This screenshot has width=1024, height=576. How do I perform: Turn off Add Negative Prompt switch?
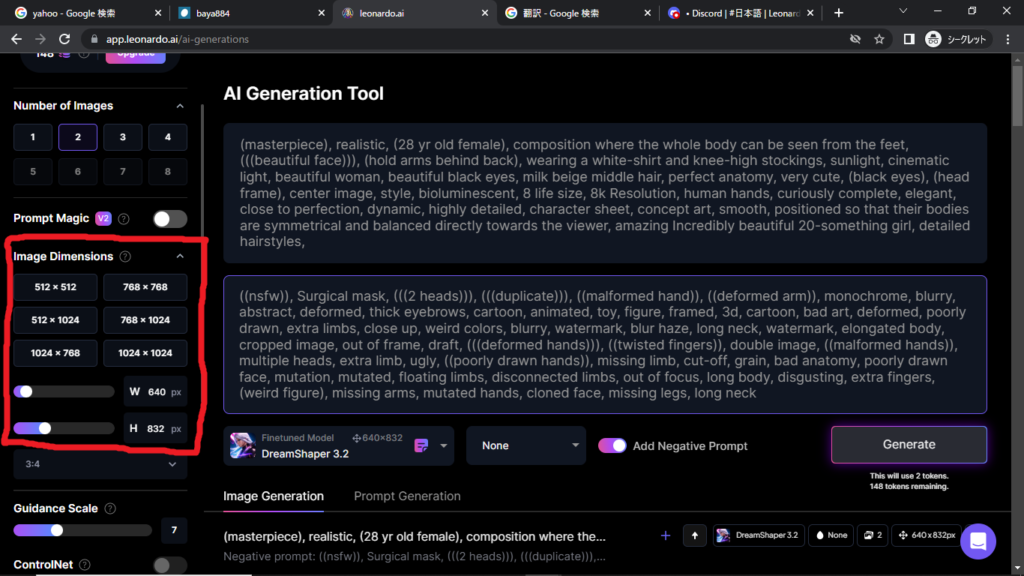[x=612, y=446]
